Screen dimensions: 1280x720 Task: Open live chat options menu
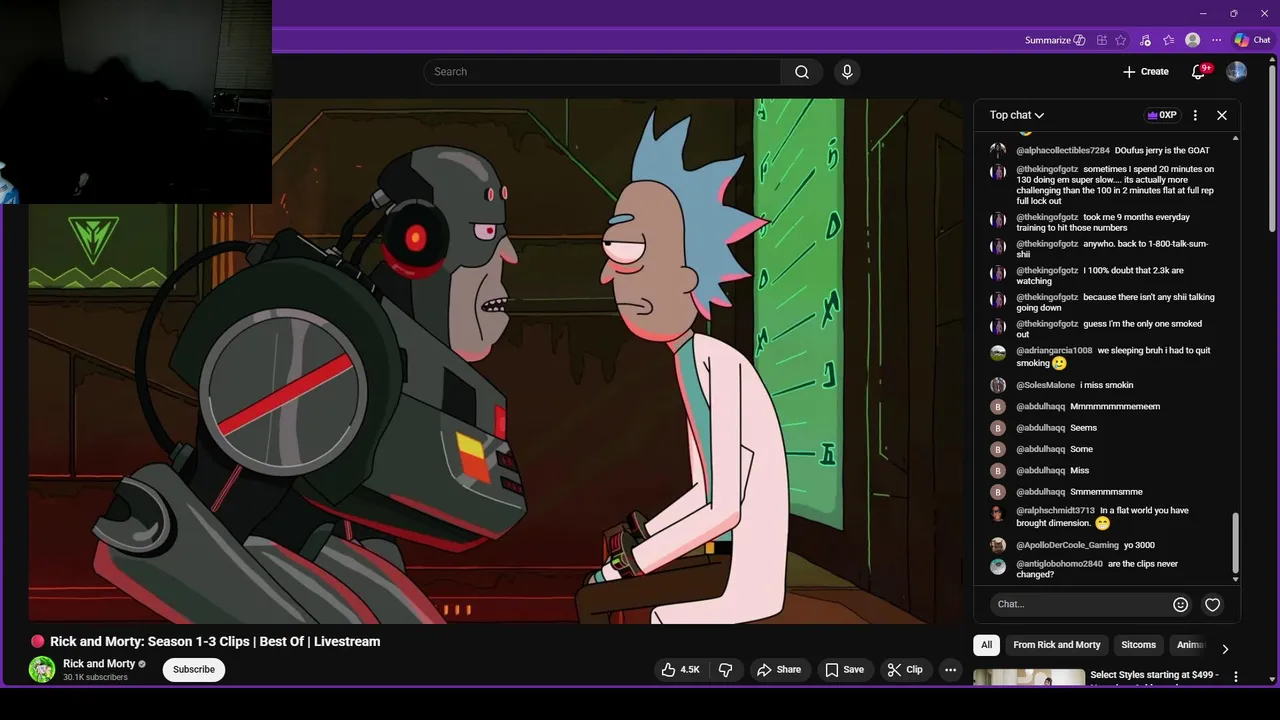(1195, 115)
